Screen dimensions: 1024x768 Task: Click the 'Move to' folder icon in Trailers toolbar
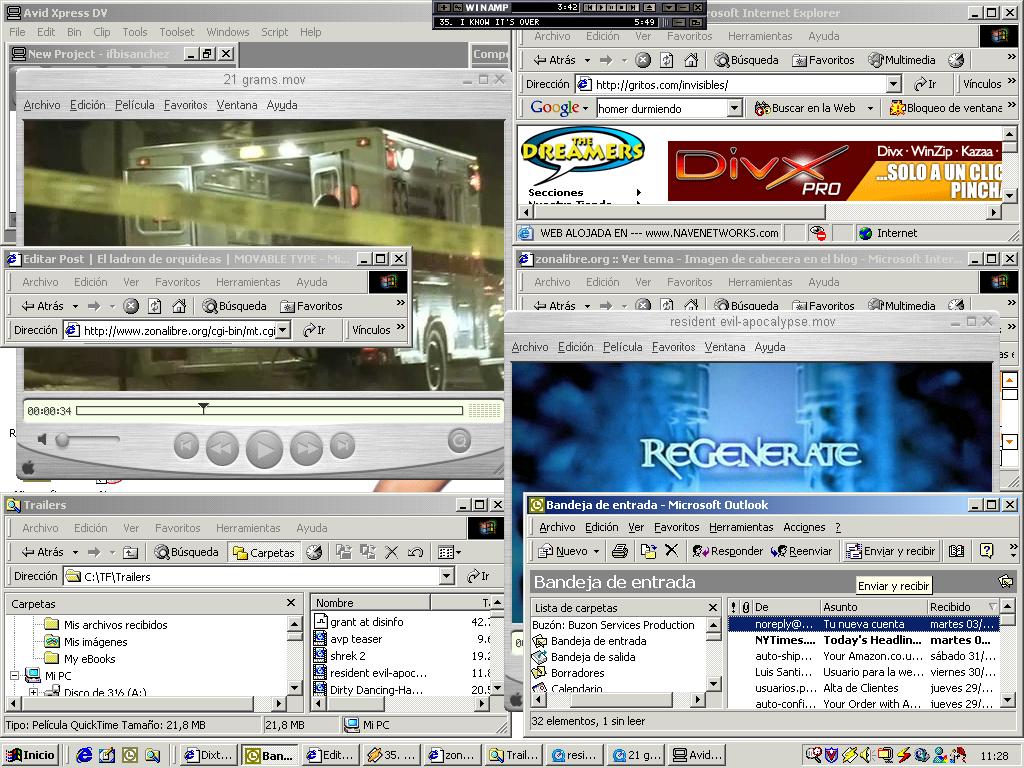coord(344,552)
